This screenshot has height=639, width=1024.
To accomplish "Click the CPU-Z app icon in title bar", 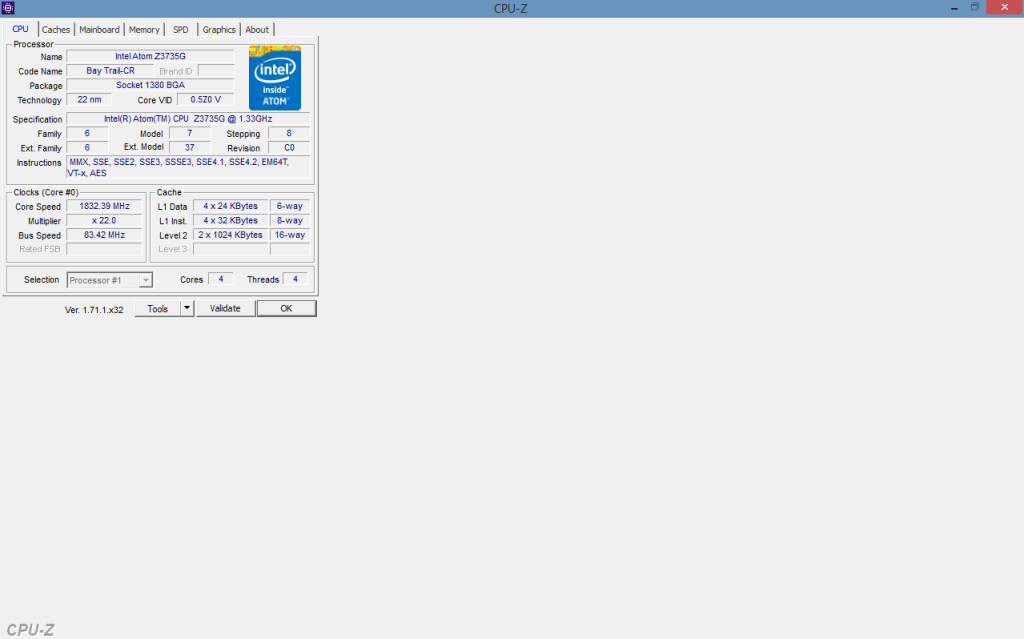I will [8, 8].
